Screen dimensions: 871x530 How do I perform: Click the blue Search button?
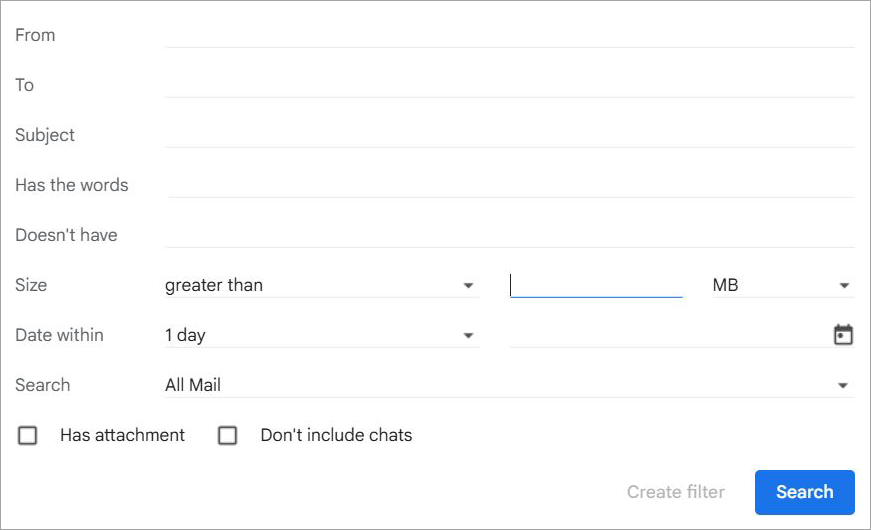coord(804,492)
